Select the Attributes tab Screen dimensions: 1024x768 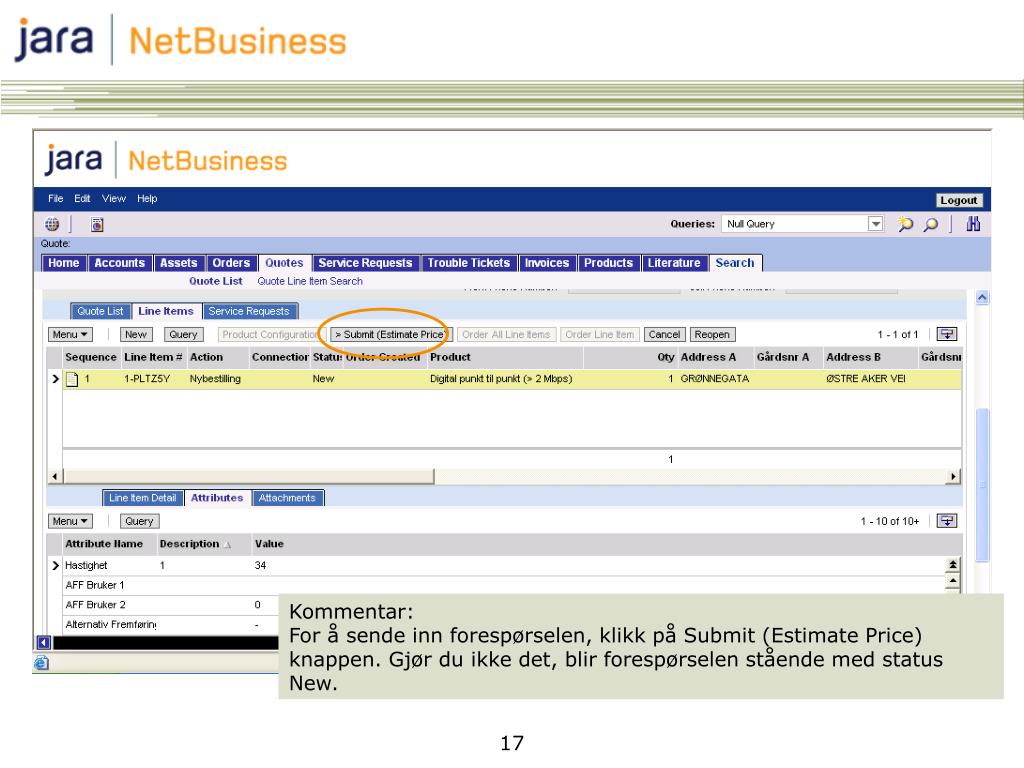[x=217, y=498]
